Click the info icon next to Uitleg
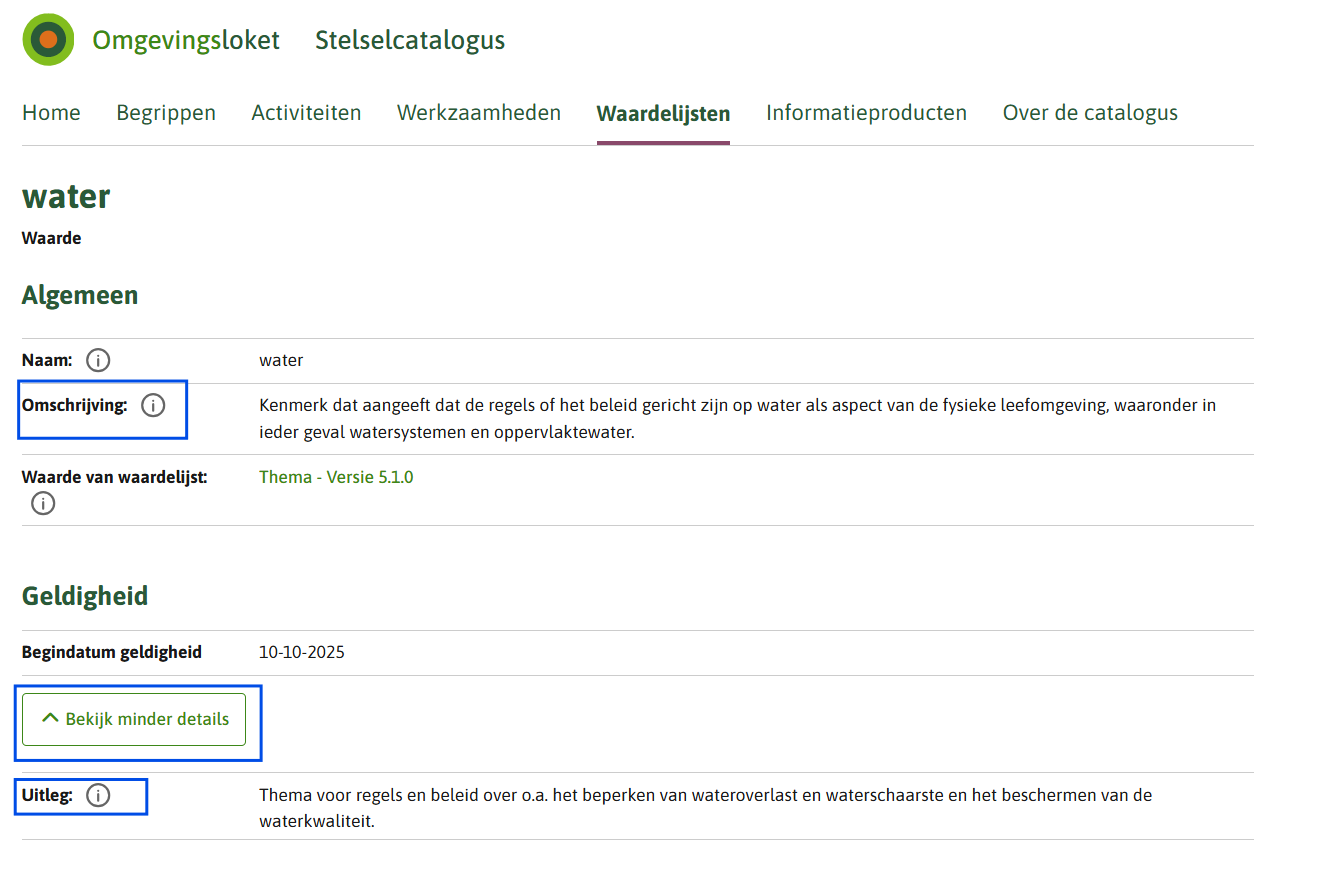This screenshot has height=873, width=1326. tap(98, 796)
